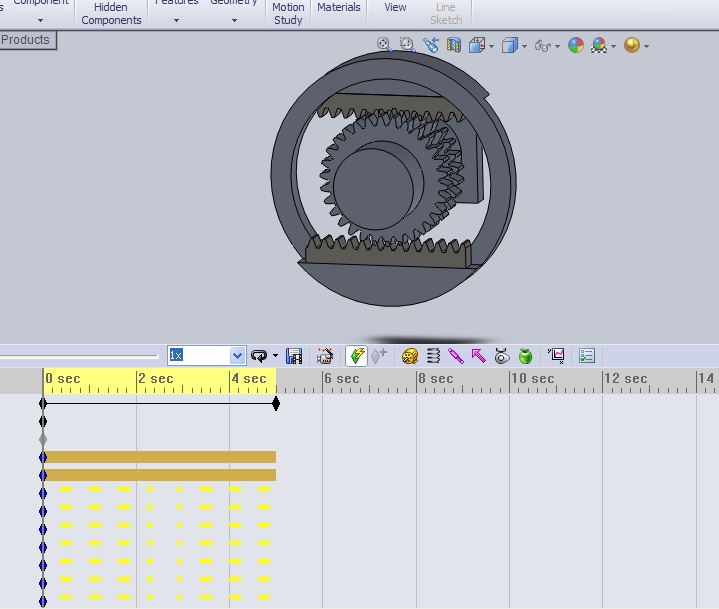719x609 pixels.
Task: Click the Line Sketch ribbon button
Action: (446, 14)
